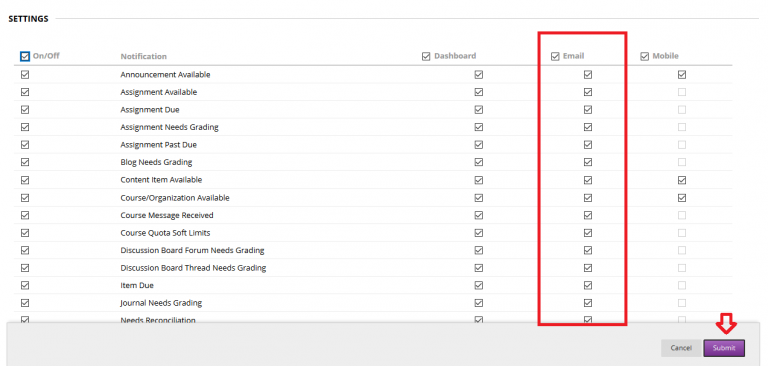Uncheck Email for Course Message Received
Viewport: 768px width, 366px height.
(588, 216)
